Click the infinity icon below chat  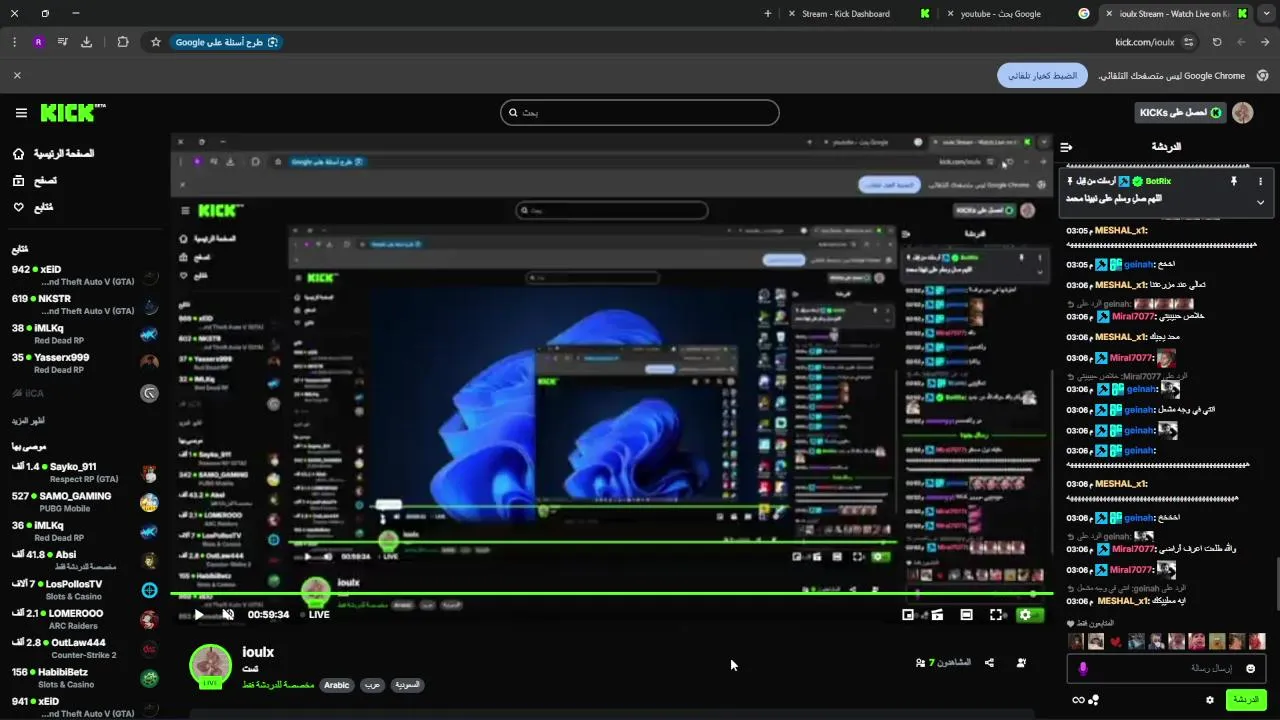pyautogui.click(x=1078, y=700)
